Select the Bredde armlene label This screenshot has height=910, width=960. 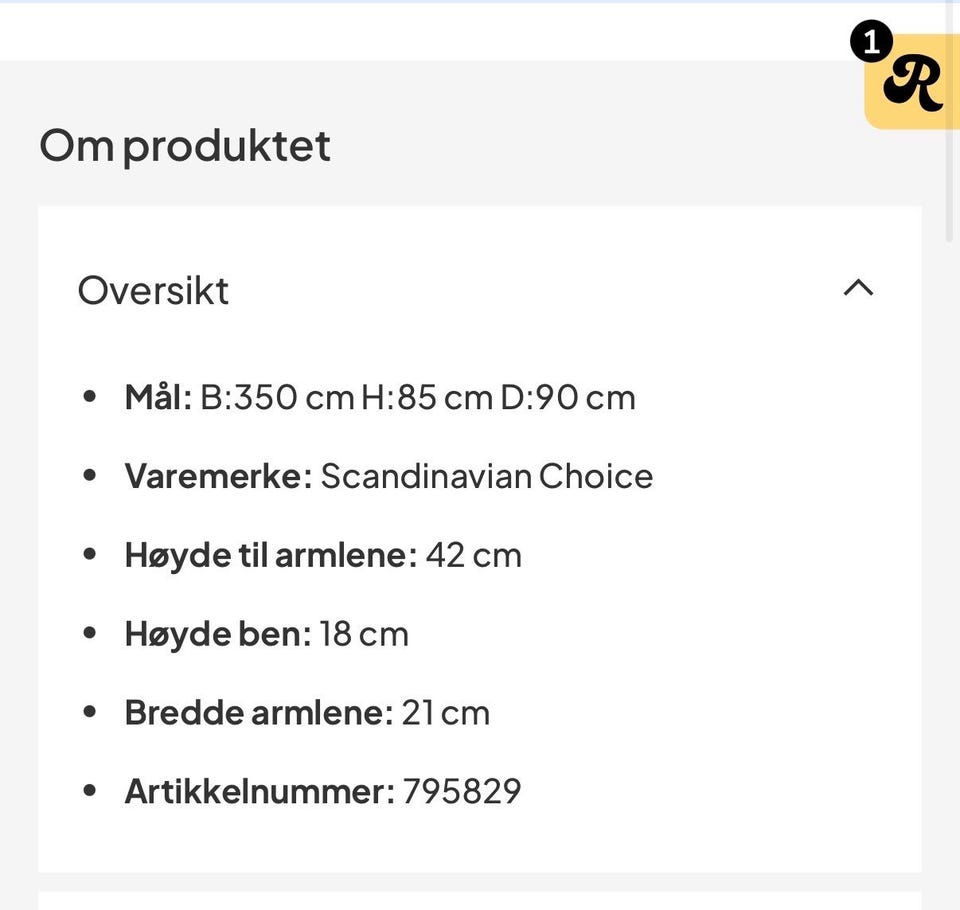click(x=258, y=713)
